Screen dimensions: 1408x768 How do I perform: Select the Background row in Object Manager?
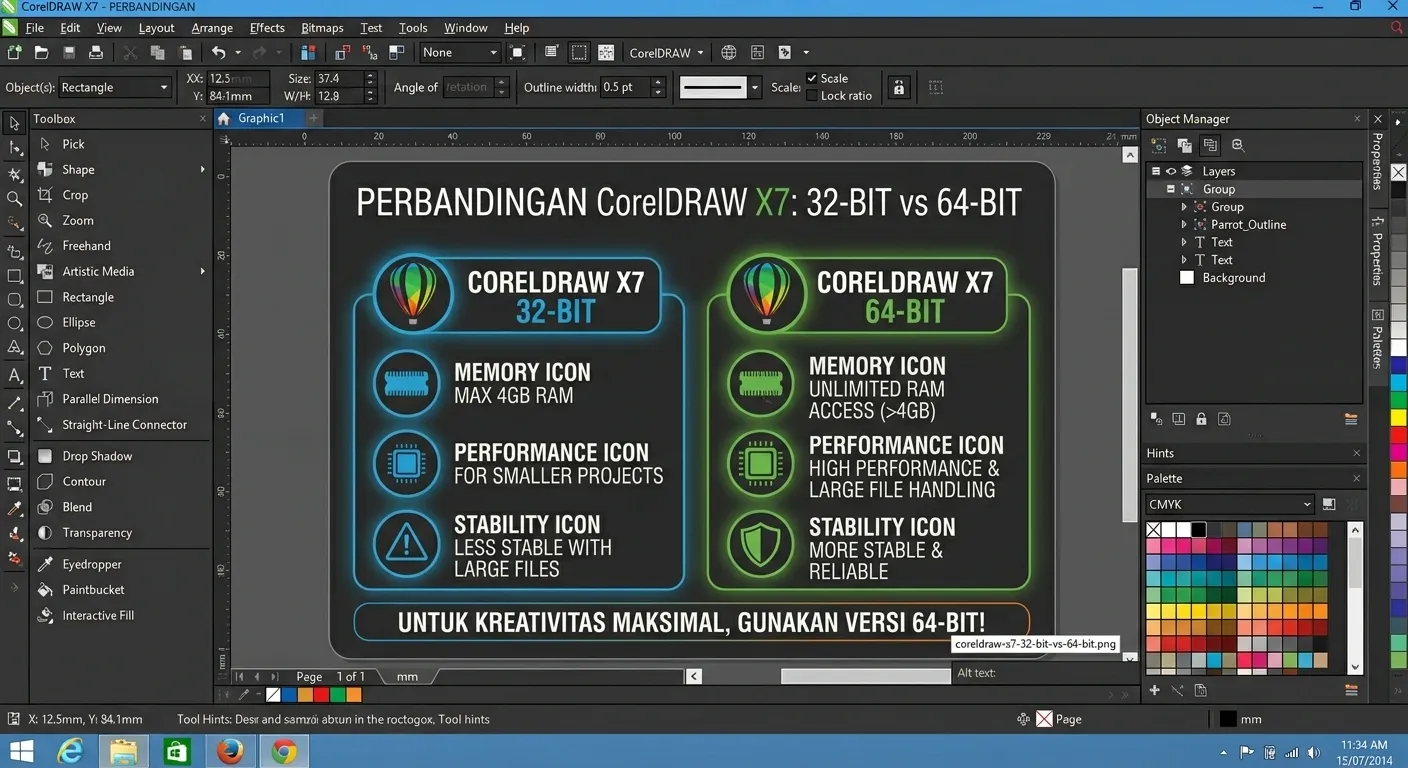(1256, 278)
